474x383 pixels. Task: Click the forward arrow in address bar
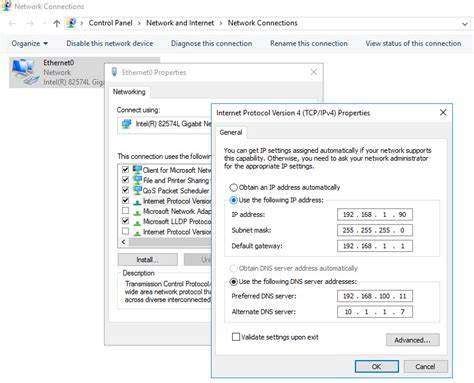[30, 23]
